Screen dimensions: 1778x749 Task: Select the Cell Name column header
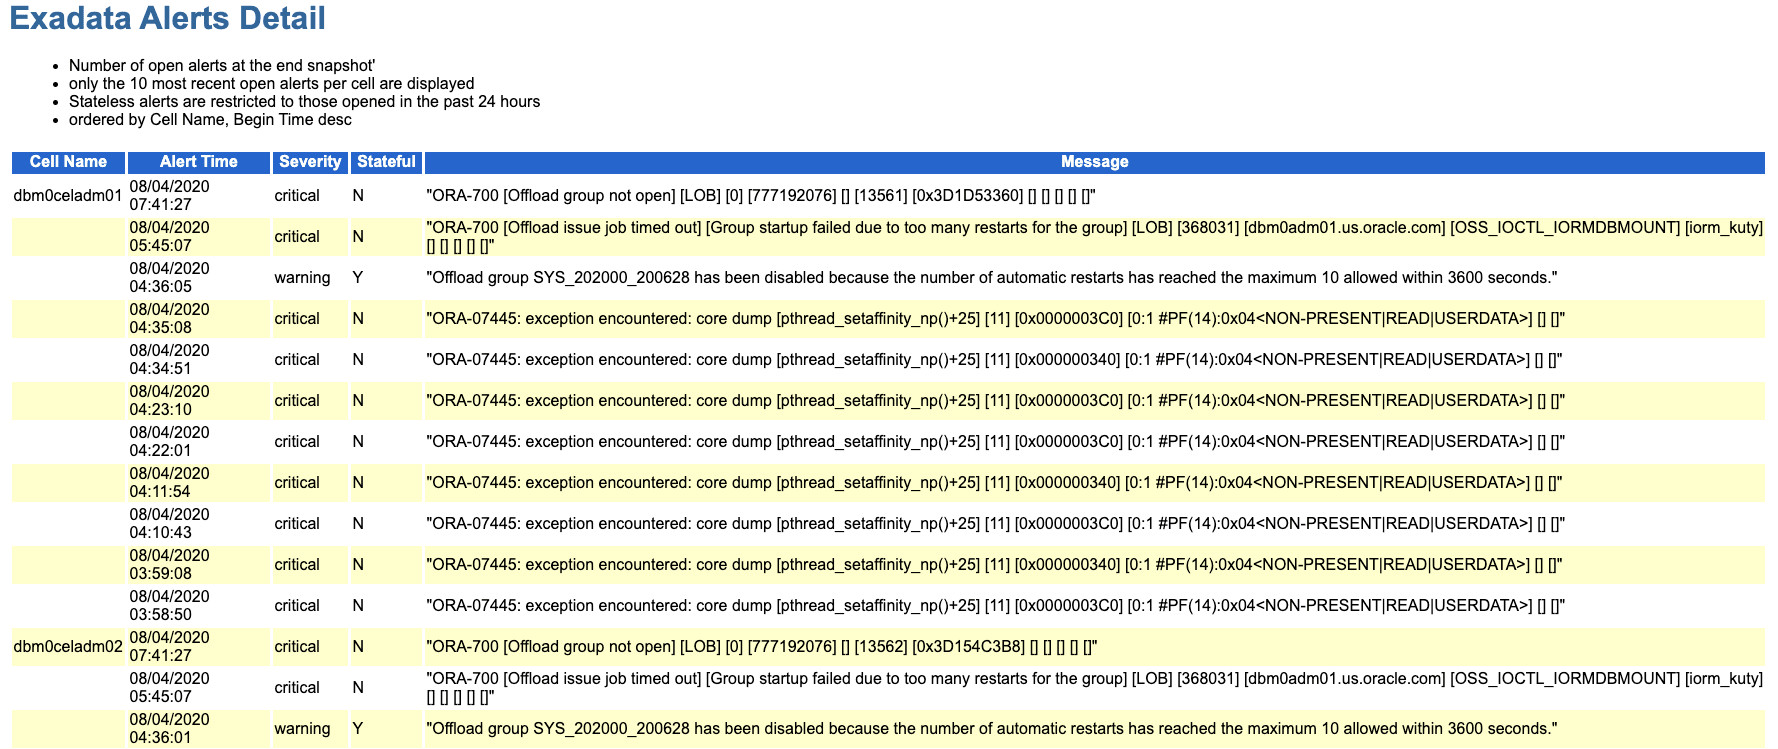click(68, 162)
